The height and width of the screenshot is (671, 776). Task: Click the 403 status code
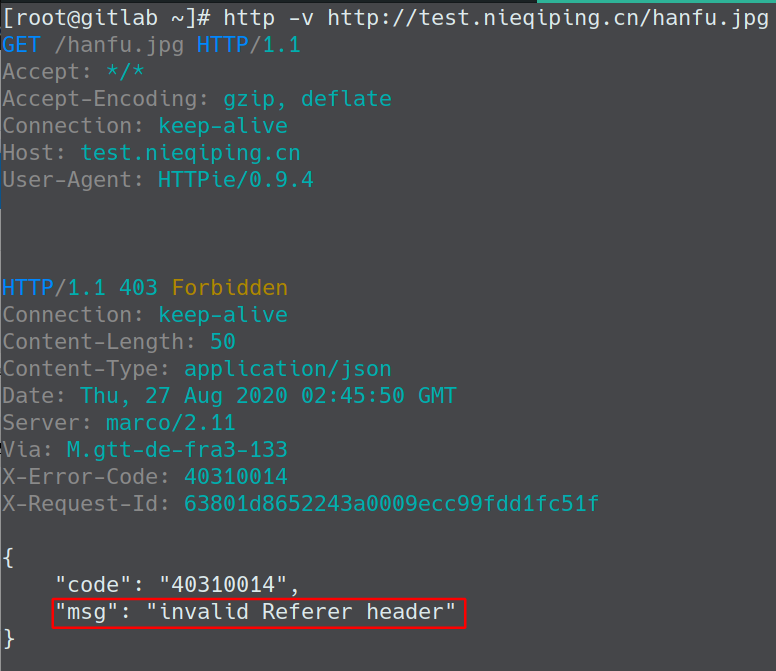[x=138, y=288]
